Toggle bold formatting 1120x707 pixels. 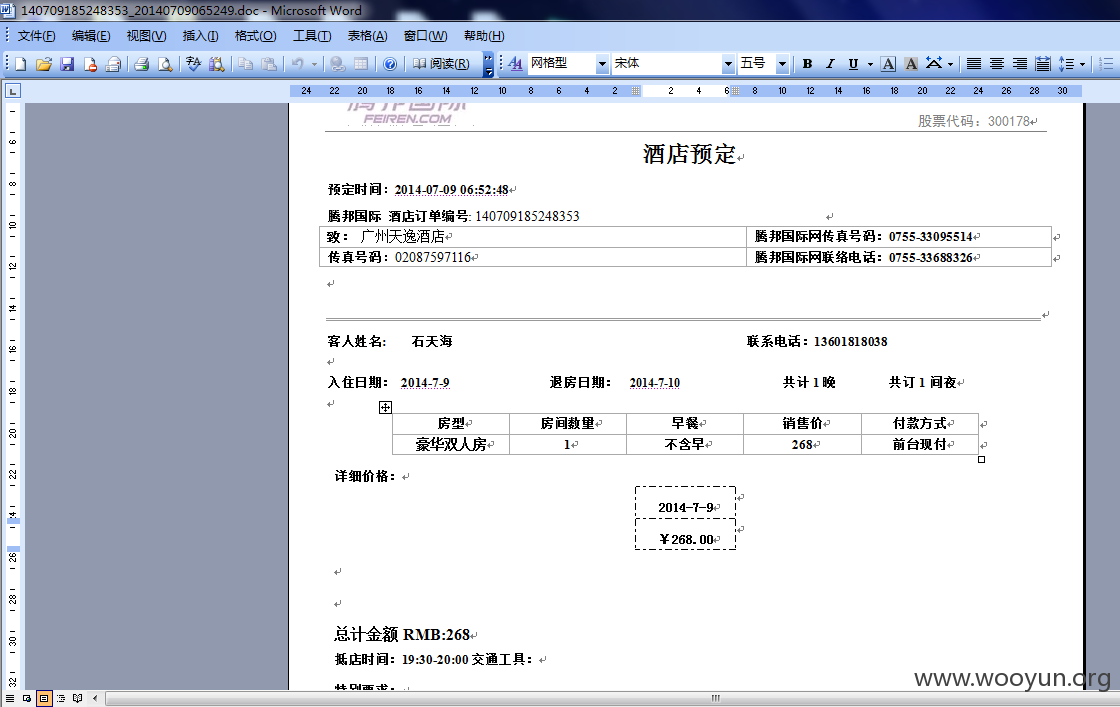click(807, 64)
